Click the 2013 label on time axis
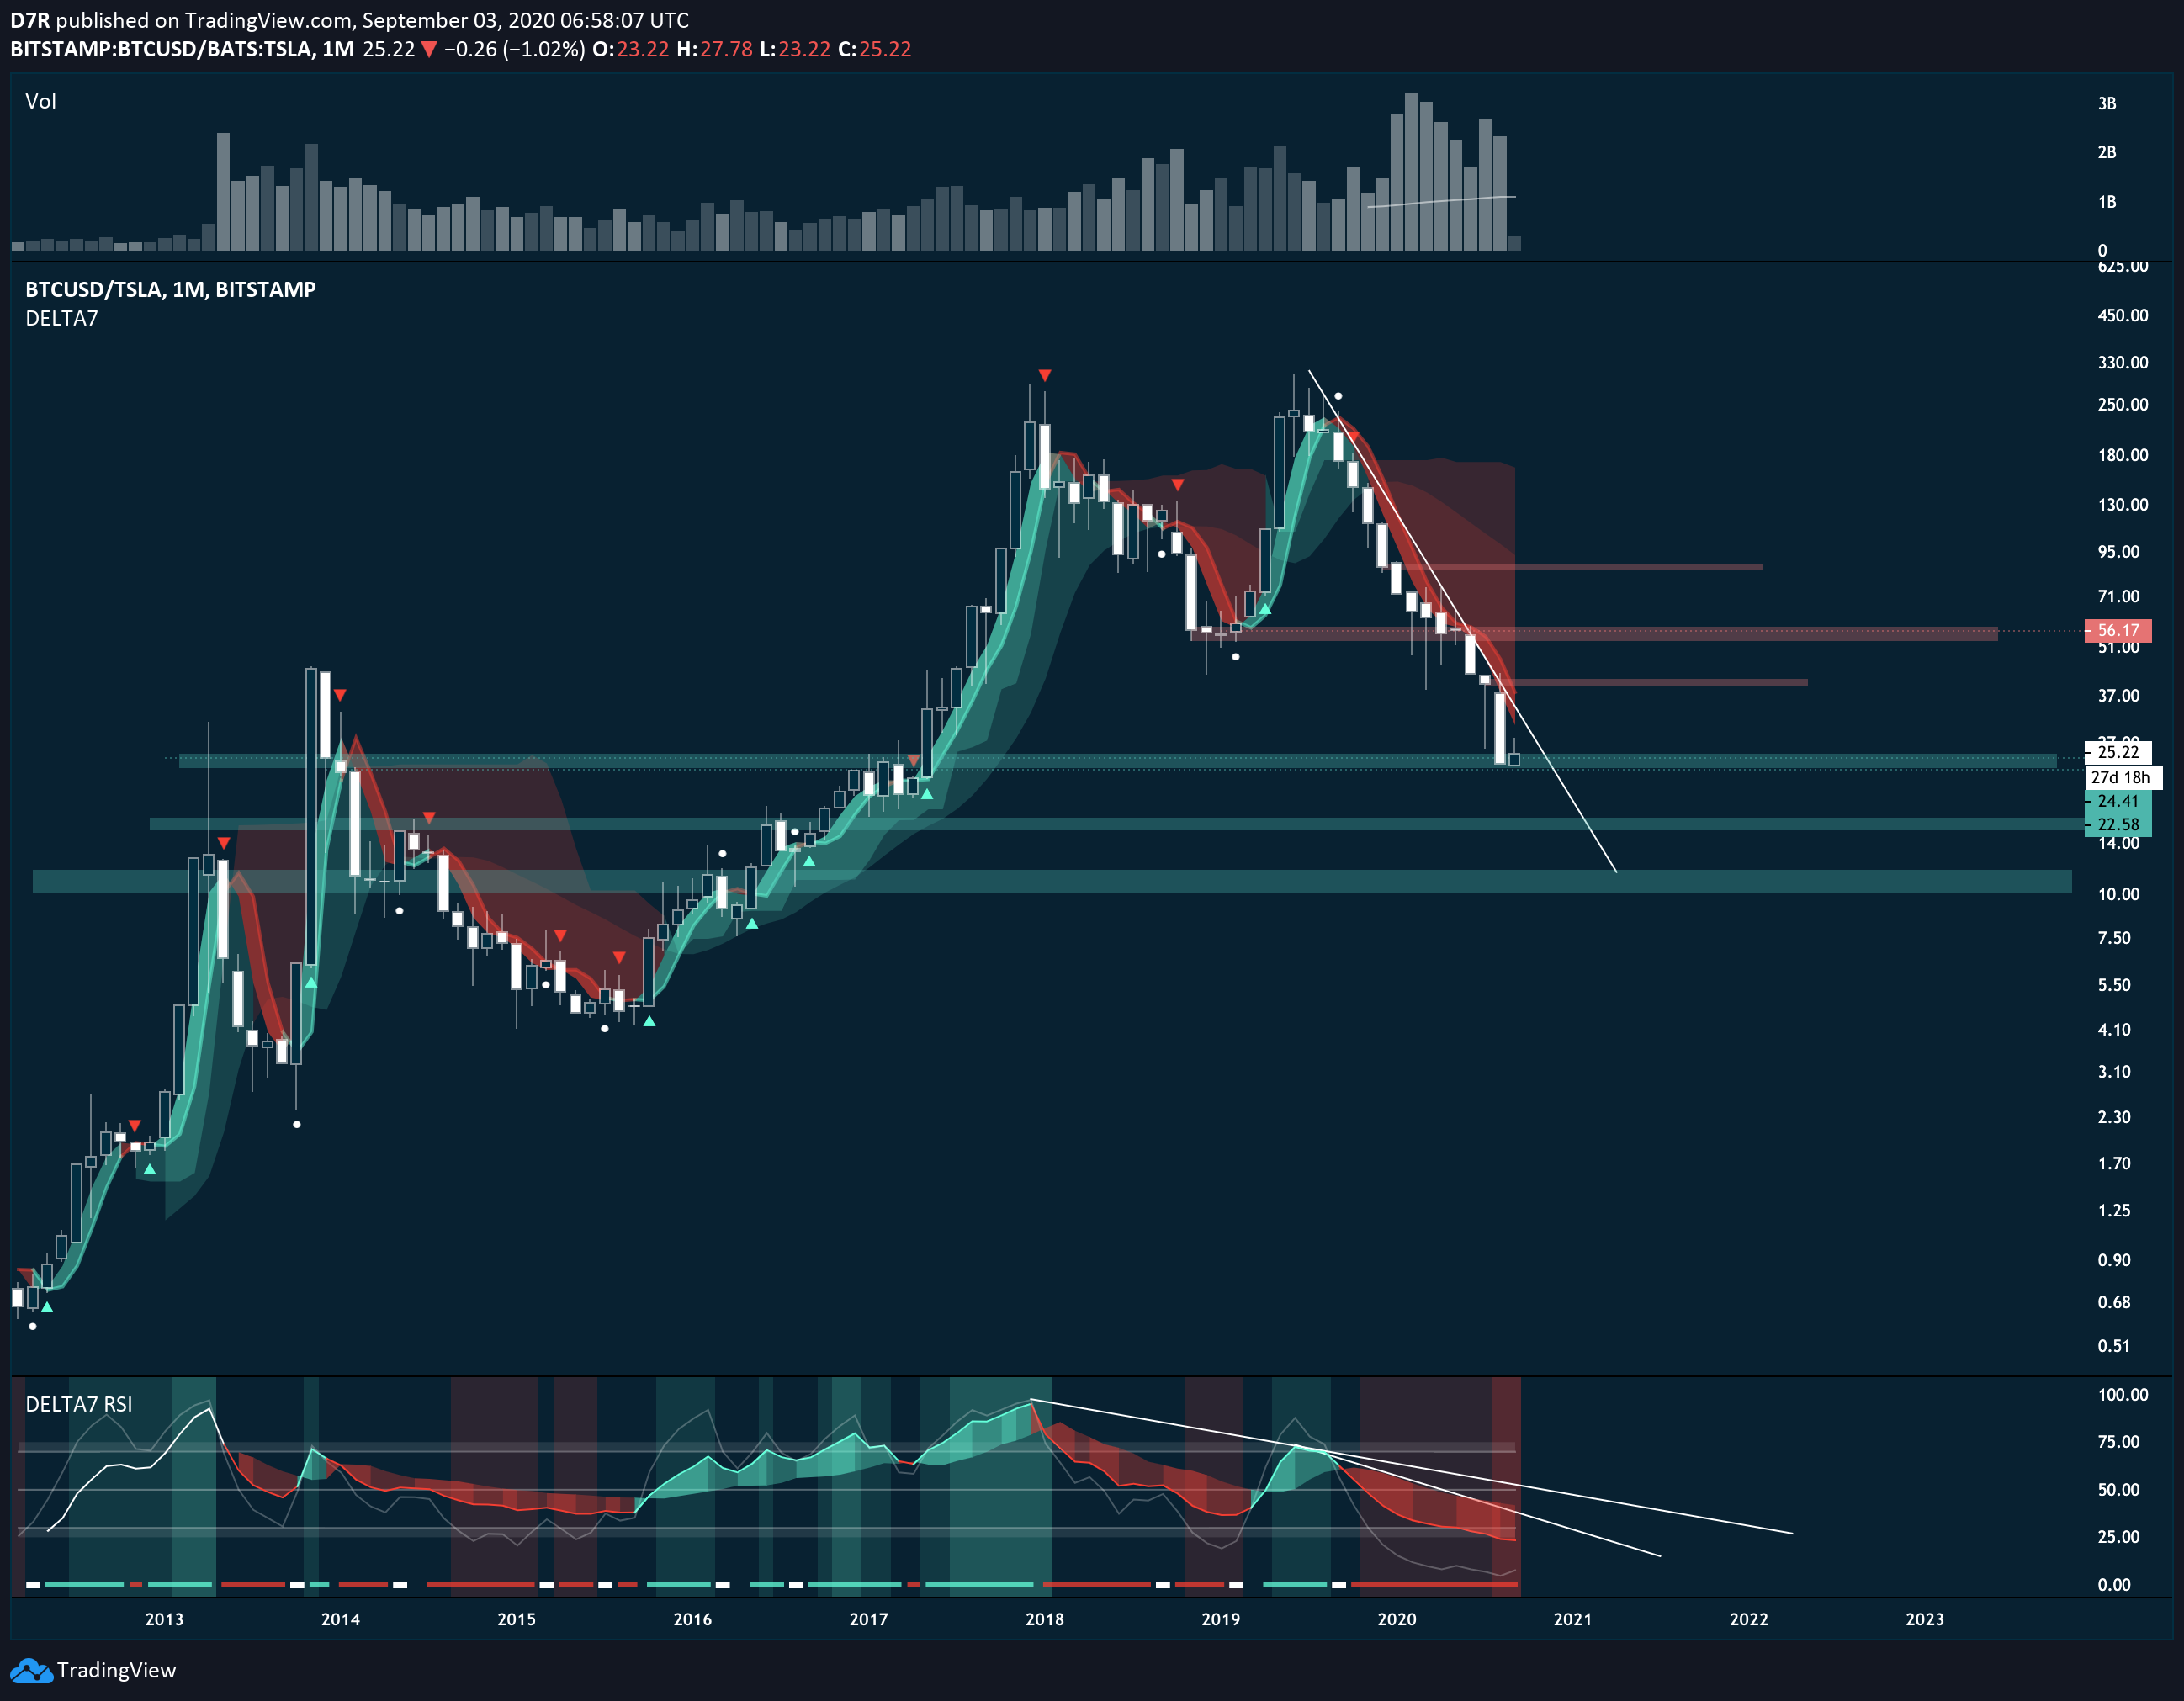Image resolution: width=2184 pixels, height=1701 pixels. click(x=164, y=1619)
